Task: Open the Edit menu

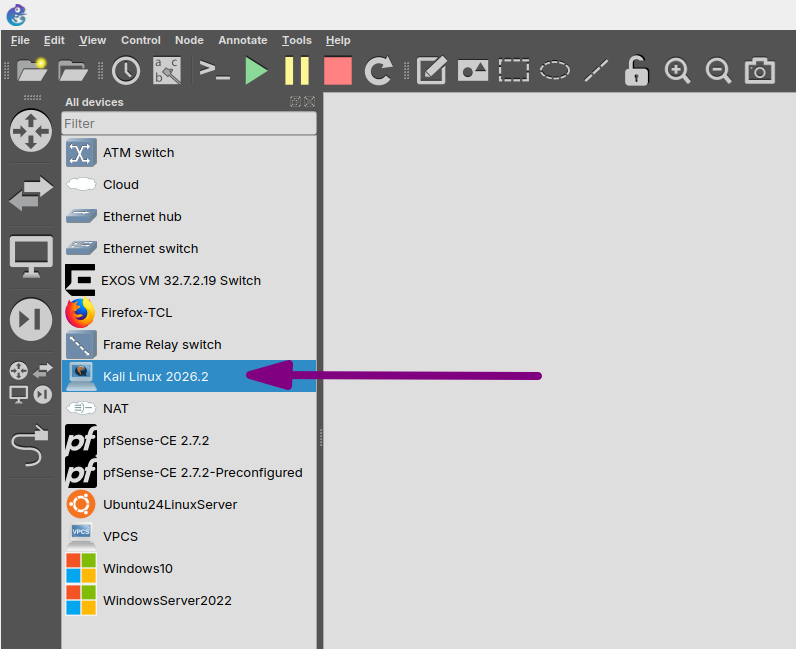Action: coord(54,40)
